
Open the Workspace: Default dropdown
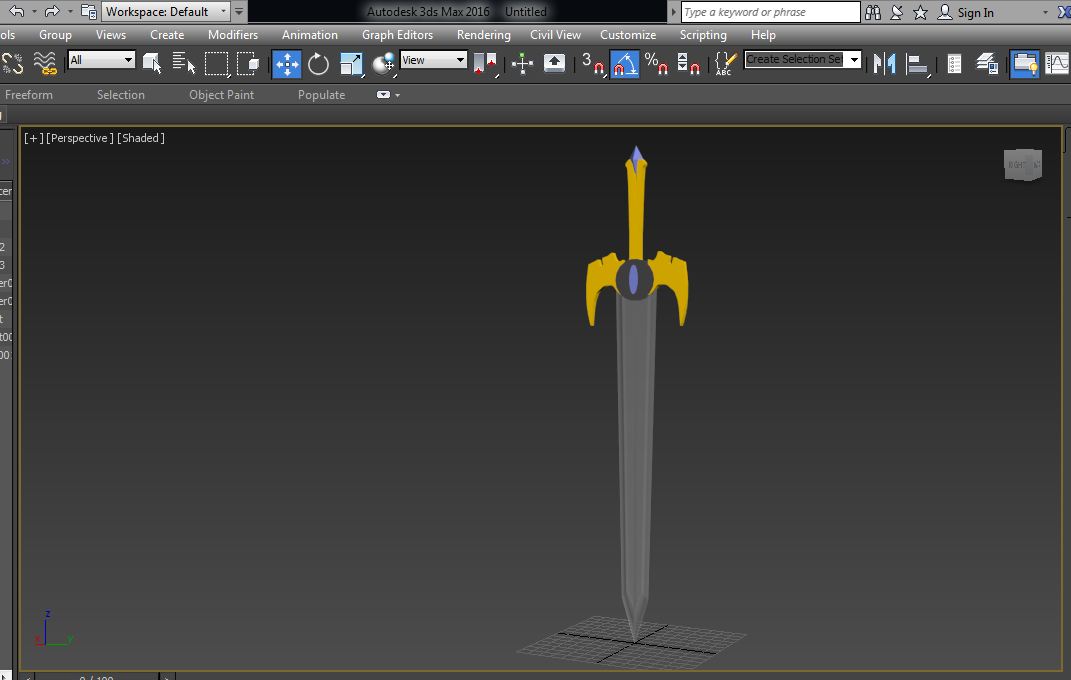(165, 12)
